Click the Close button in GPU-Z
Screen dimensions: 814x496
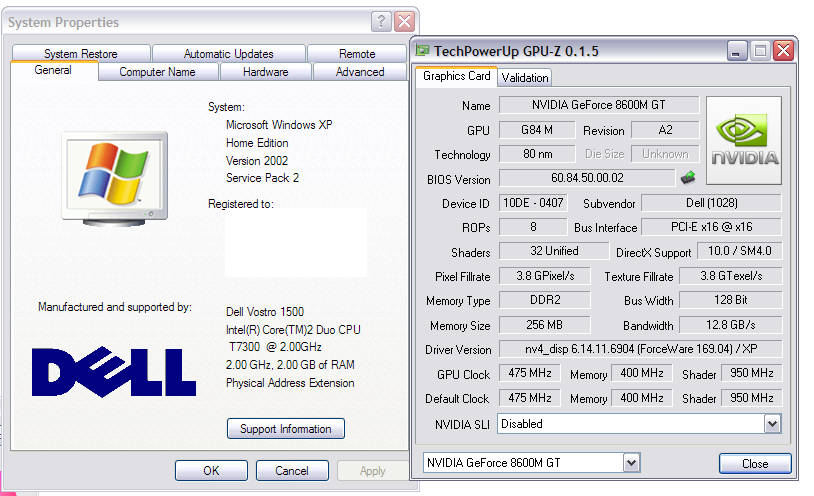point(755,463)
